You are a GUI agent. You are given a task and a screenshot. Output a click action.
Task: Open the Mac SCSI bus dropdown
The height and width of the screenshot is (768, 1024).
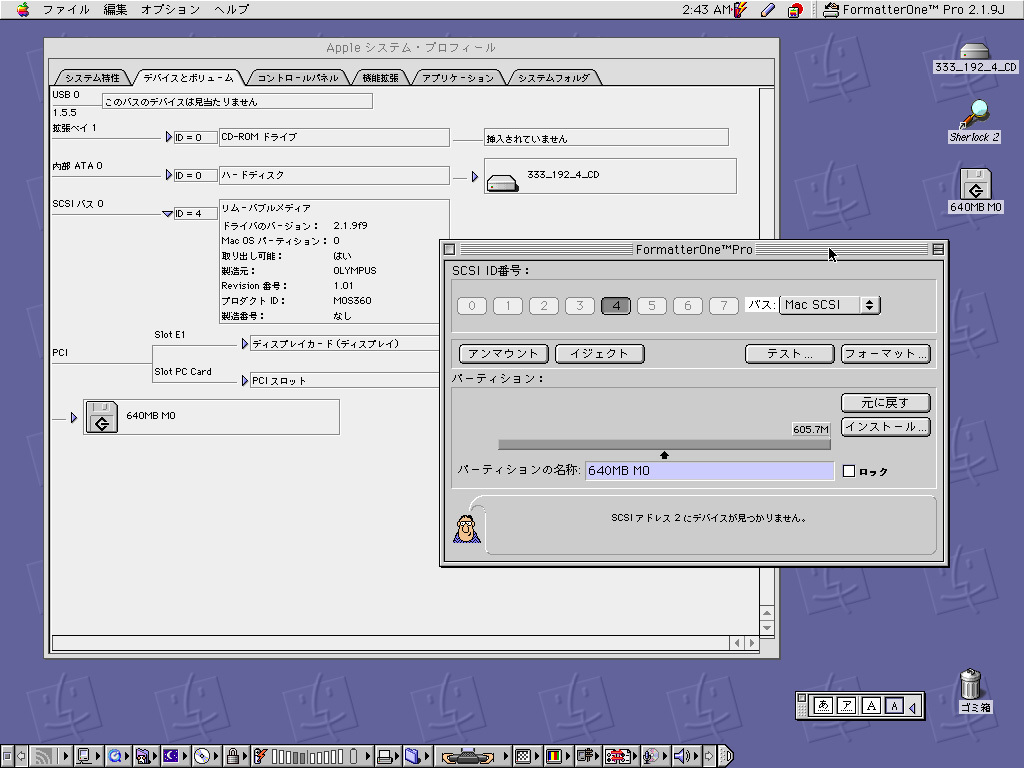tap(829, 305)
